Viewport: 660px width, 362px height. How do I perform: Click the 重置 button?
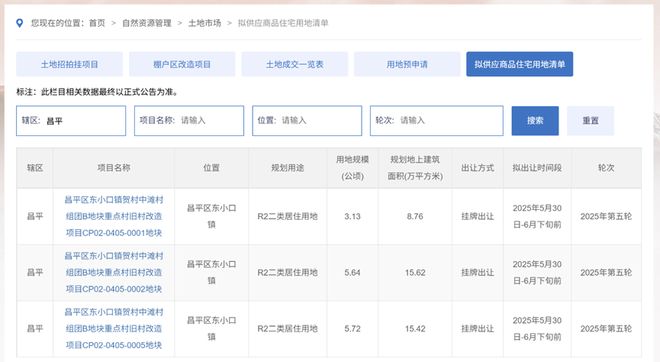click(x=590, y=121)
